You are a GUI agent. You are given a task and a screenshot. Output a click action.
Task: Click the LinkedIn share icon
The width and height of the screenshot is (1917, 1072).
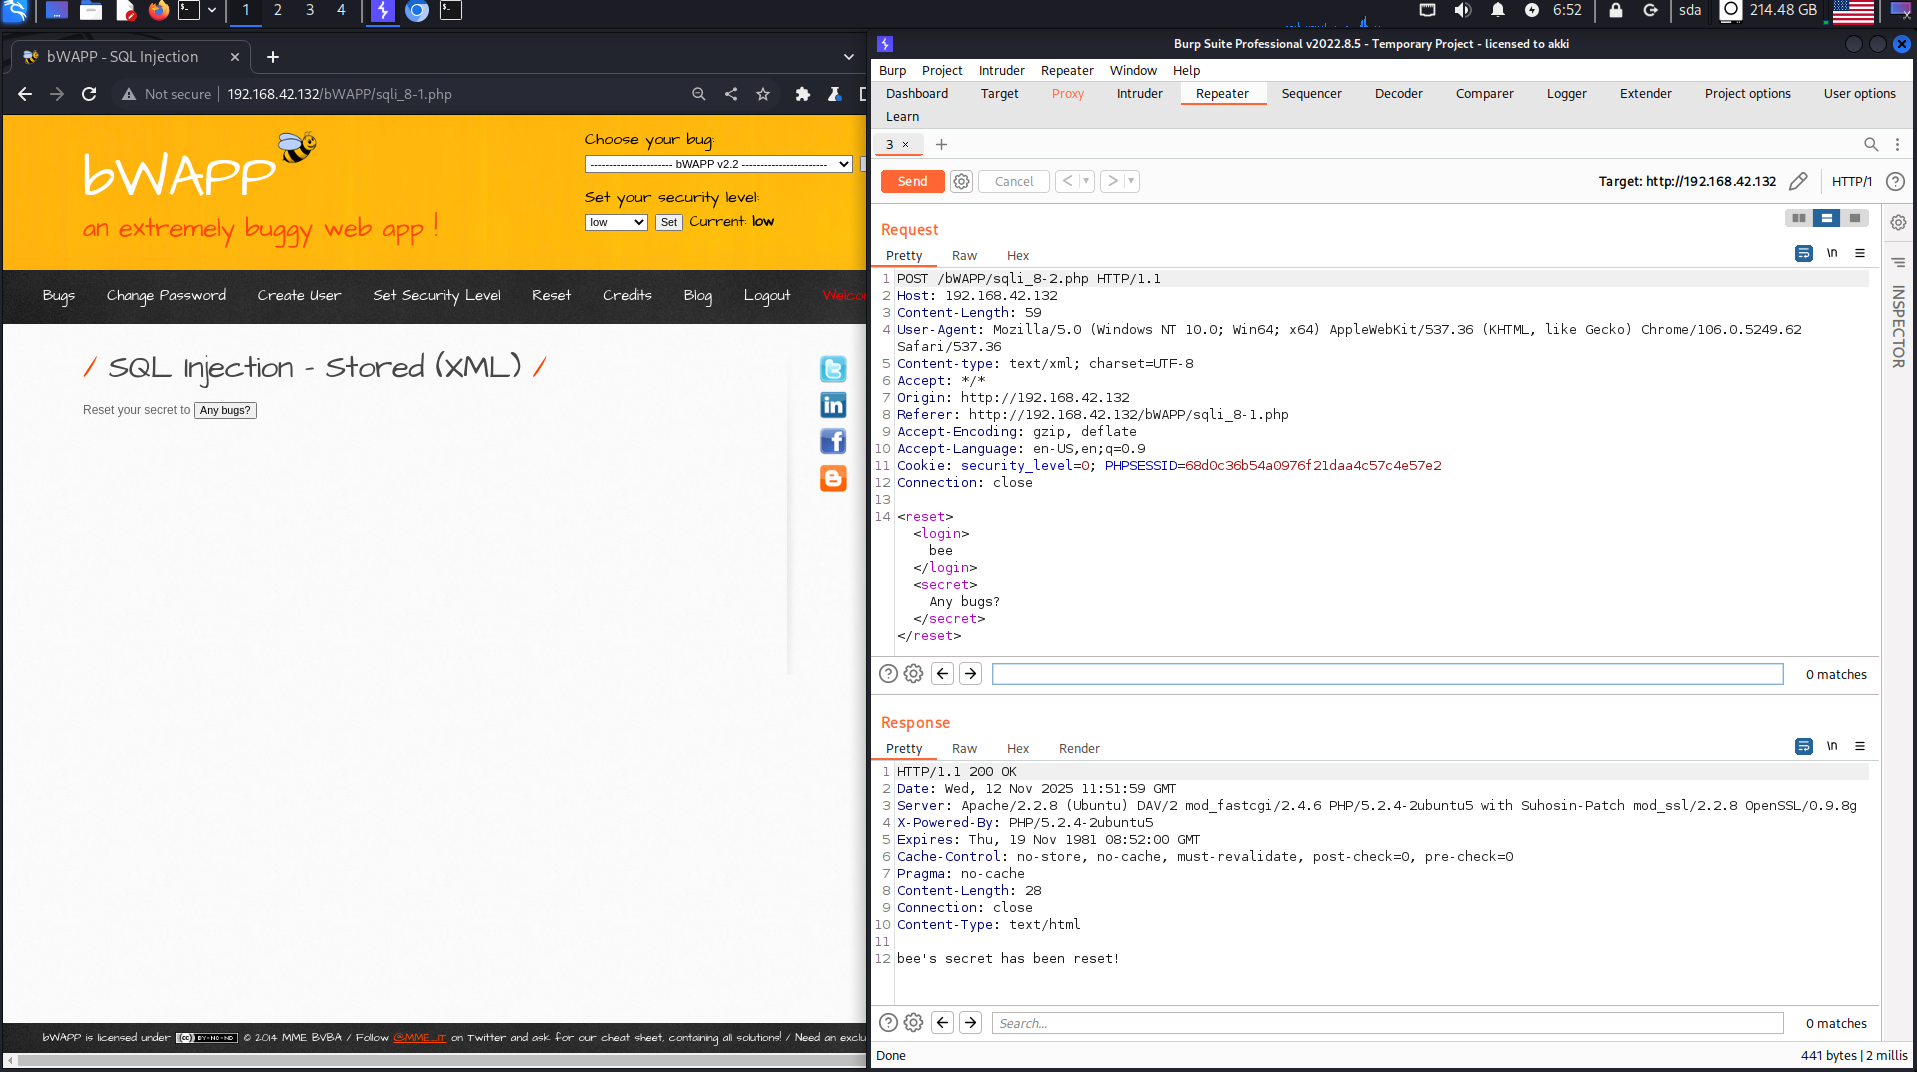(832, 405)
